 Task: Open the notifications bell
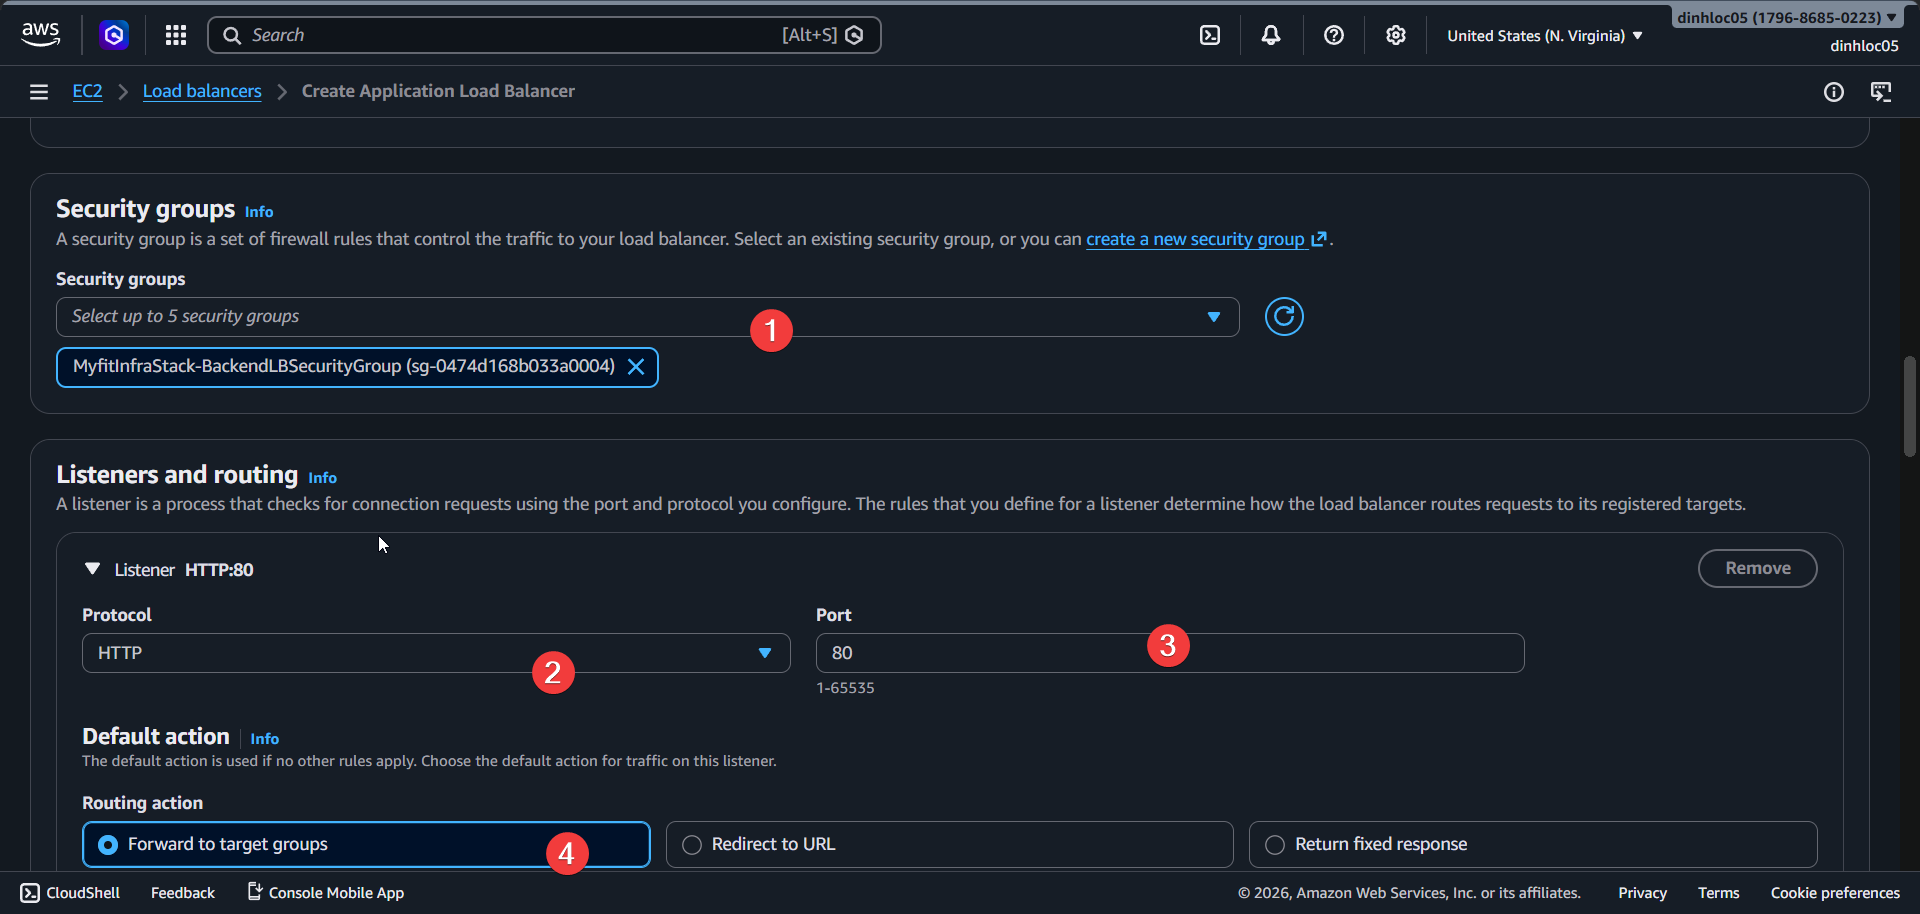[1271, 35]
